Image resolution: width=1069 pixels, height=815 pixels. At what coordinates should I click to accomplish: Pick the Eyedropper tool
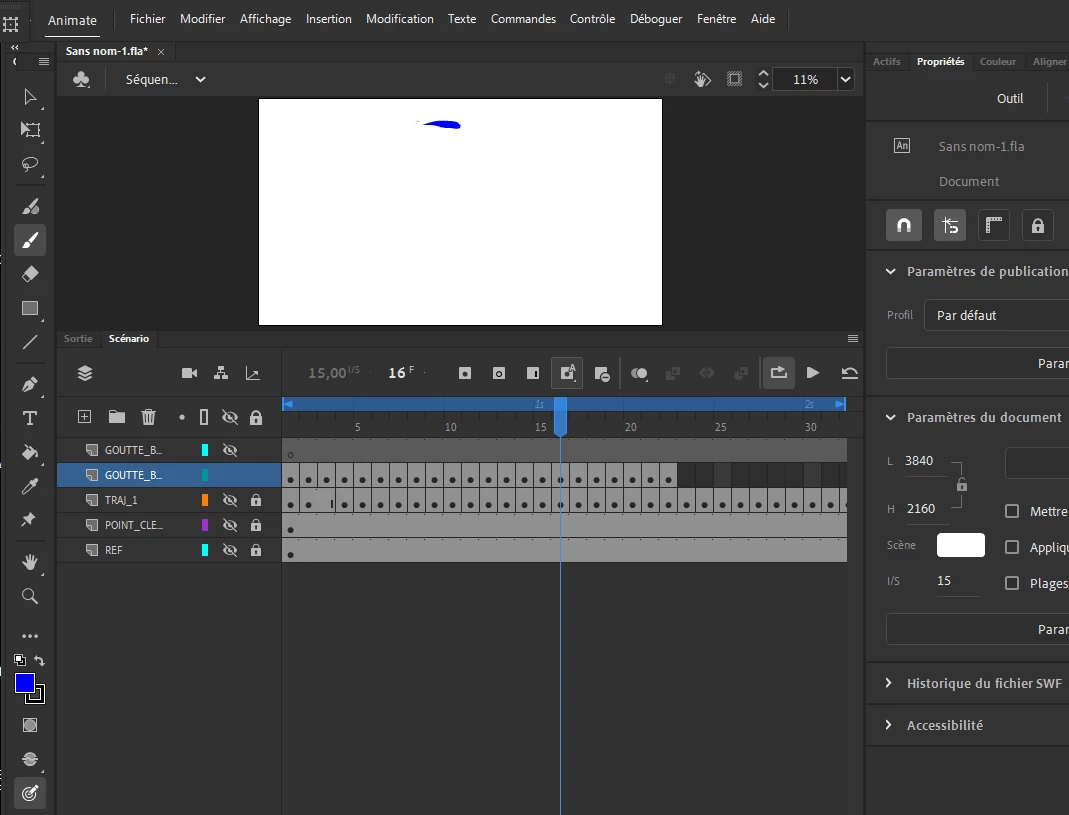30,486
